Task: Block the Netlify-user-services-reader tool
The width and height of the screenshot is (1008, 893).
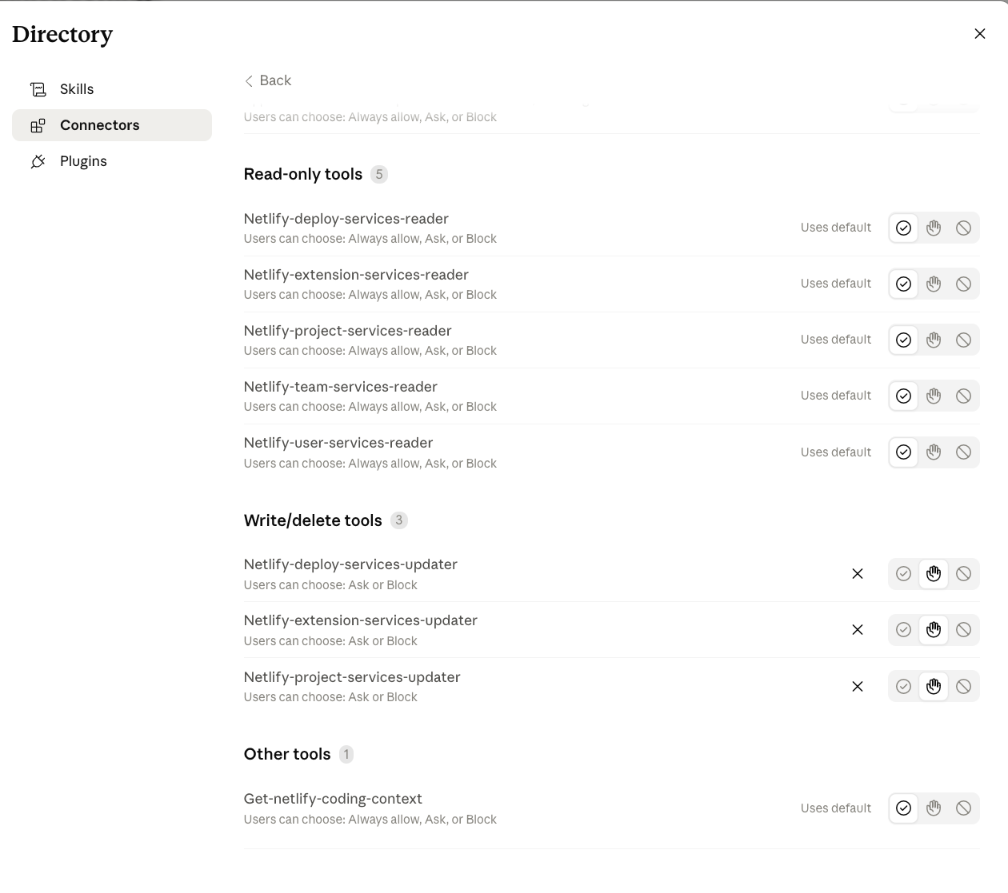Action: click(x=963, y=452)
